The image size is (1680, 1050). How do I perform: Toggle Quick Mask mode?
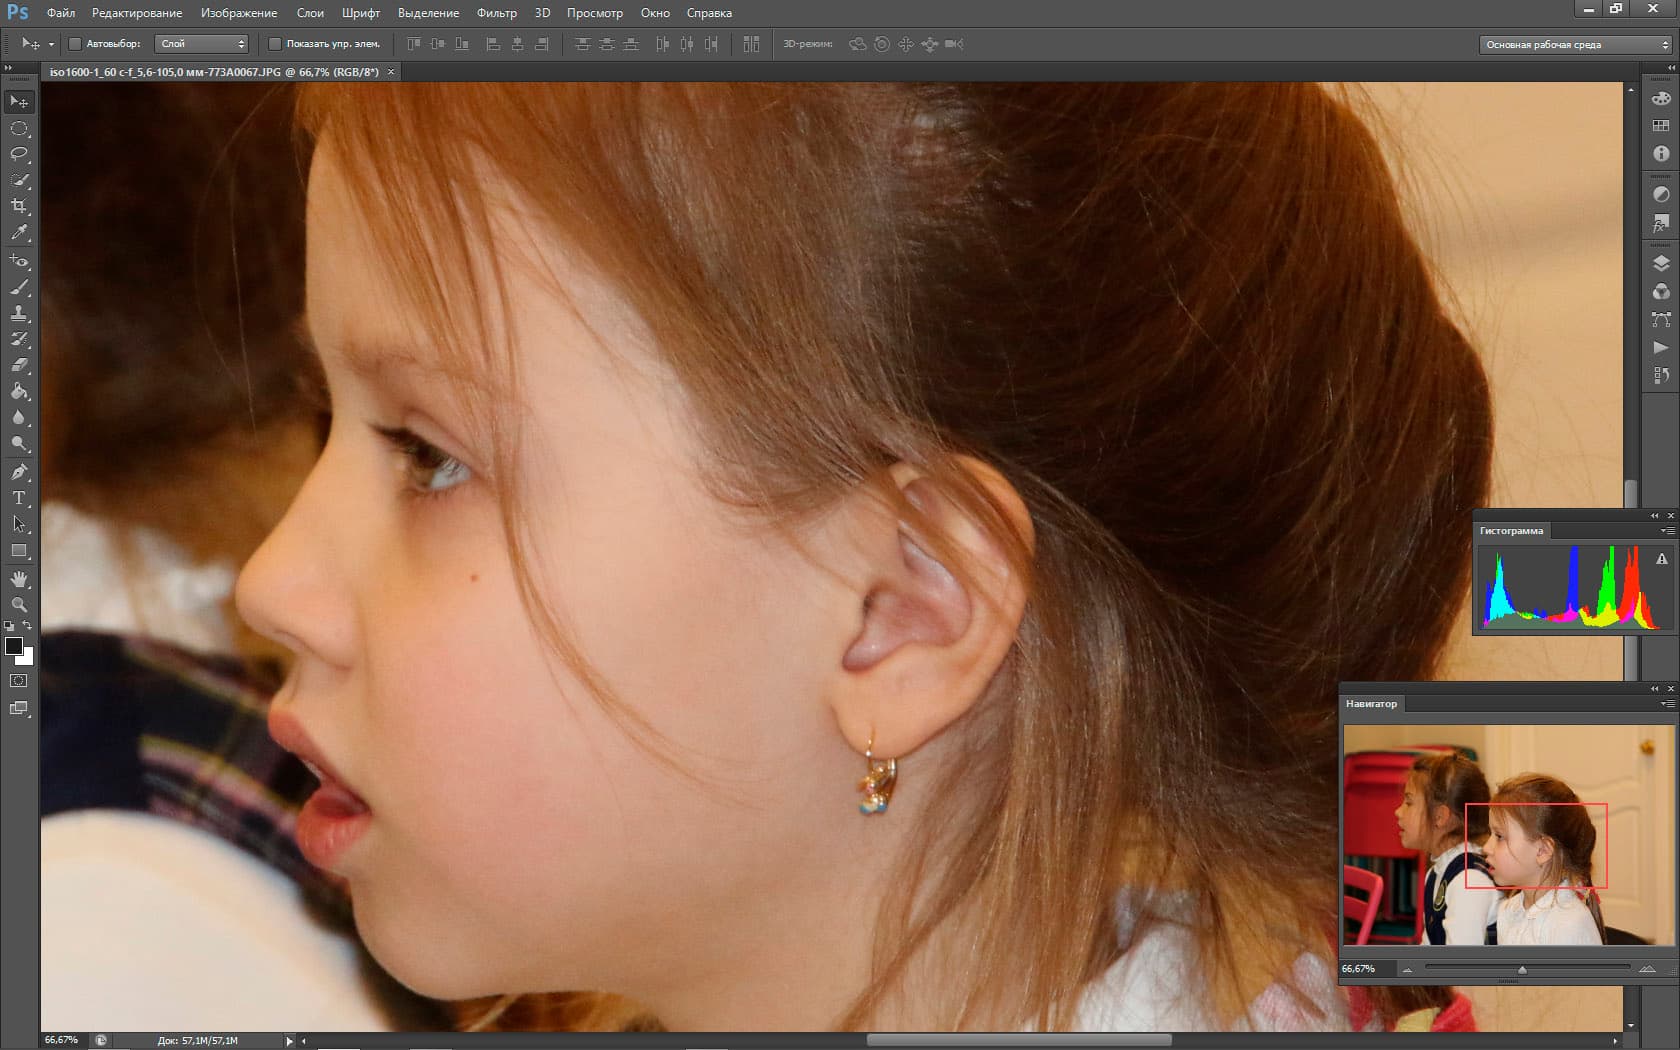click(19, 681)
